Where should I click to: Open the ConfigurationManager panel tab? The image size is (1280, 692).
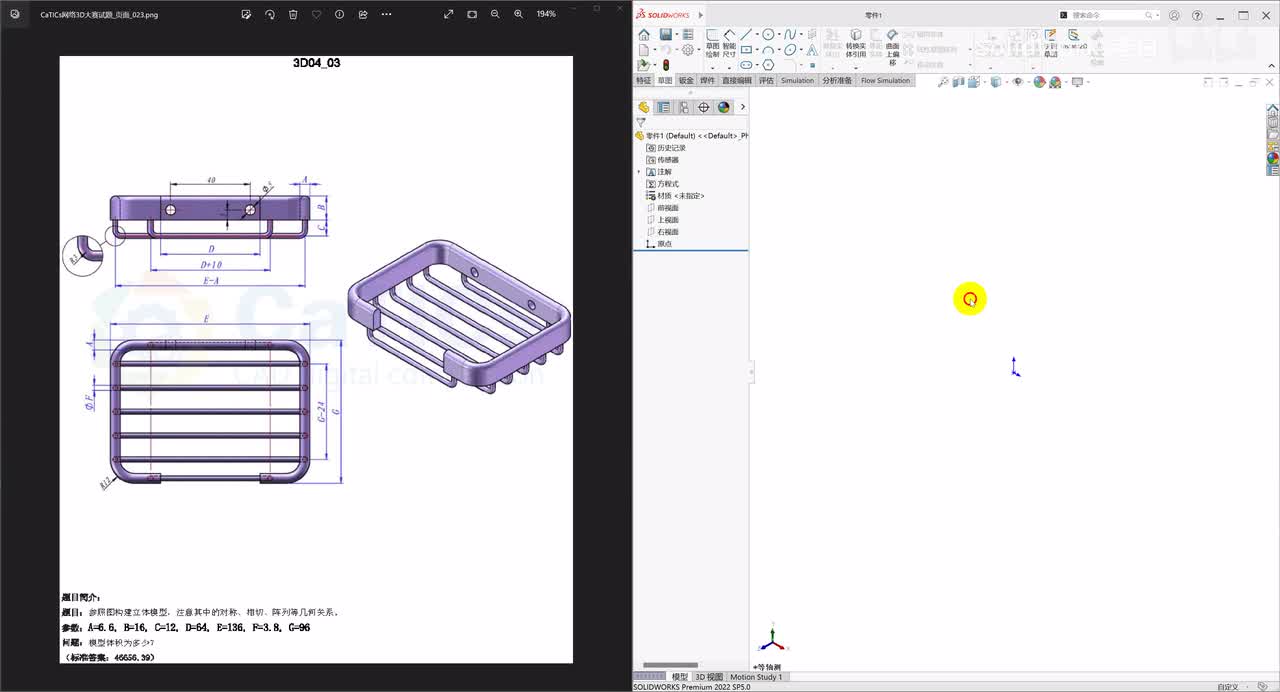coord(684,107)
